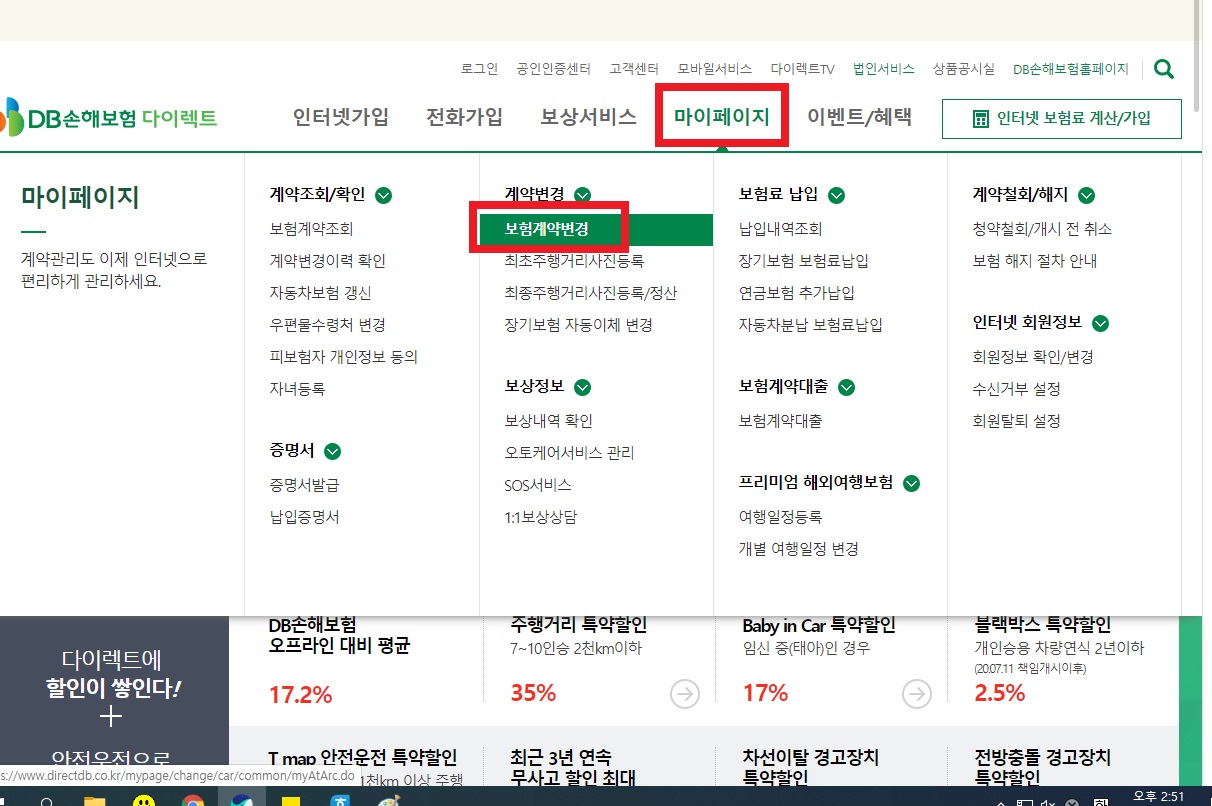Expand the 계약변경 chevron
1212x806 pixels.
pos(583,195)
